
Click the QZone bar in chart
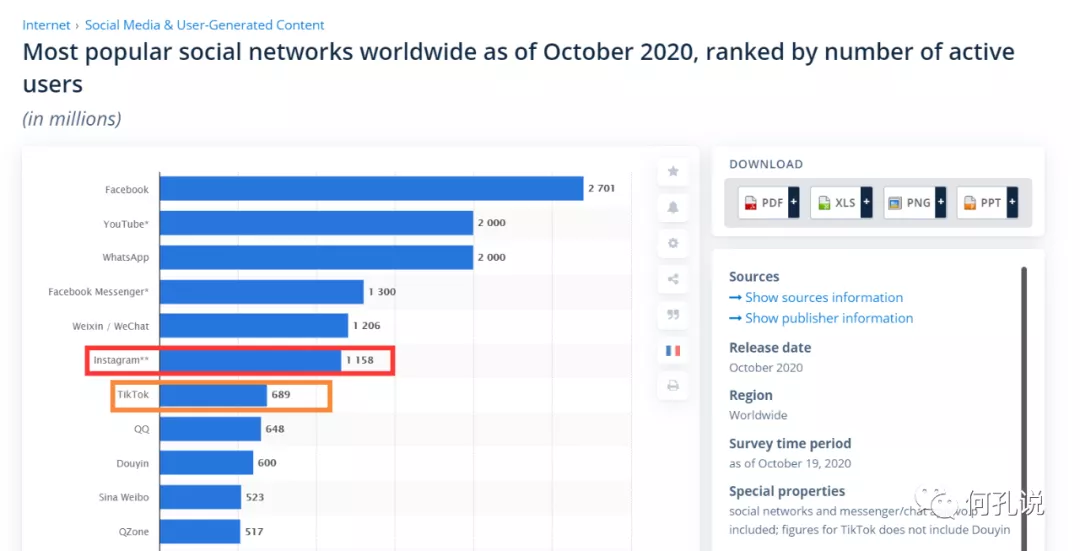tap(200, 532)
